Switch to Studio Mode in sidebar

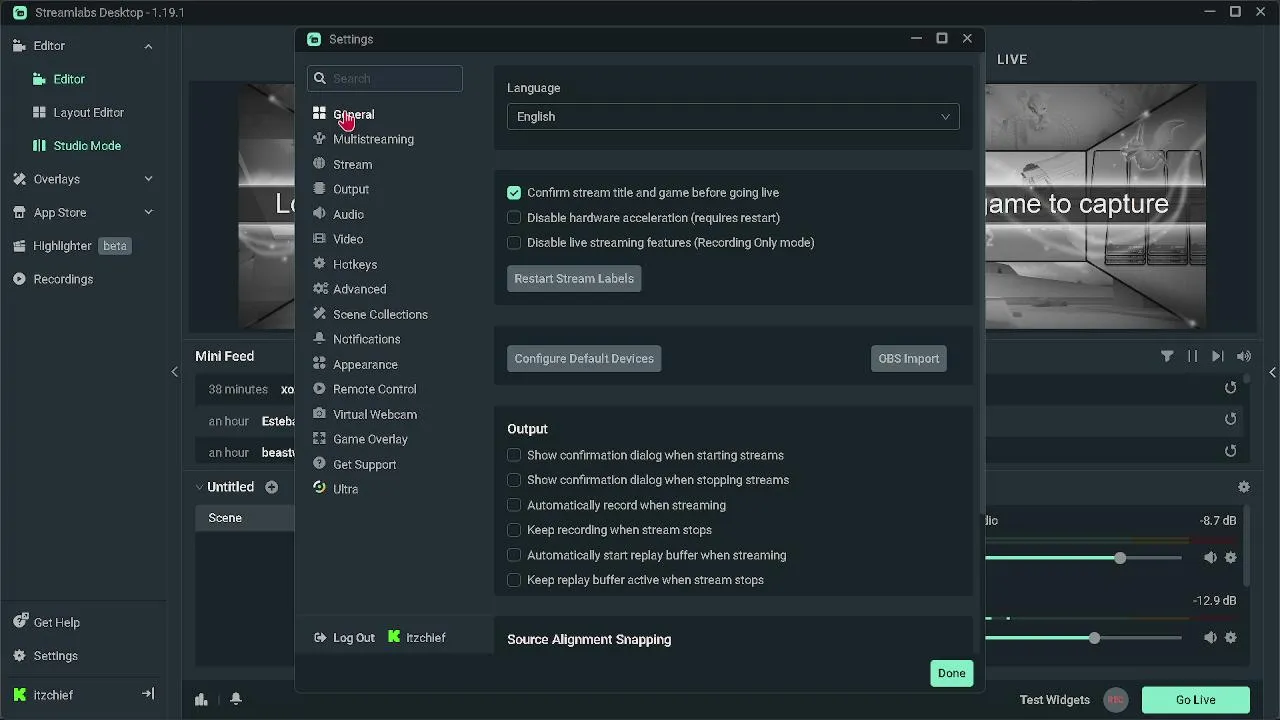[x=77, y=145]
